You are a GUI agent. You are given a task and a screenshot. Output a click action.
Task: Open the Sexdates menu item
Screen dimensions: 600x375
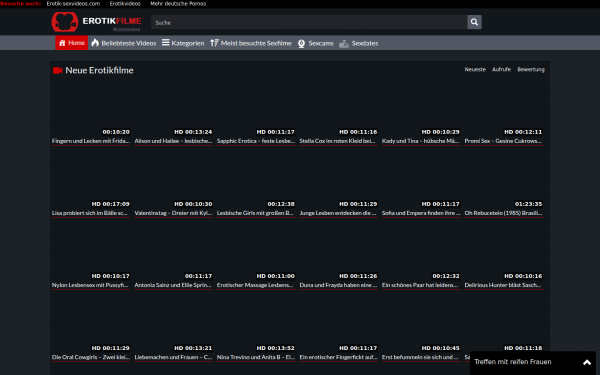click(359, 43)
